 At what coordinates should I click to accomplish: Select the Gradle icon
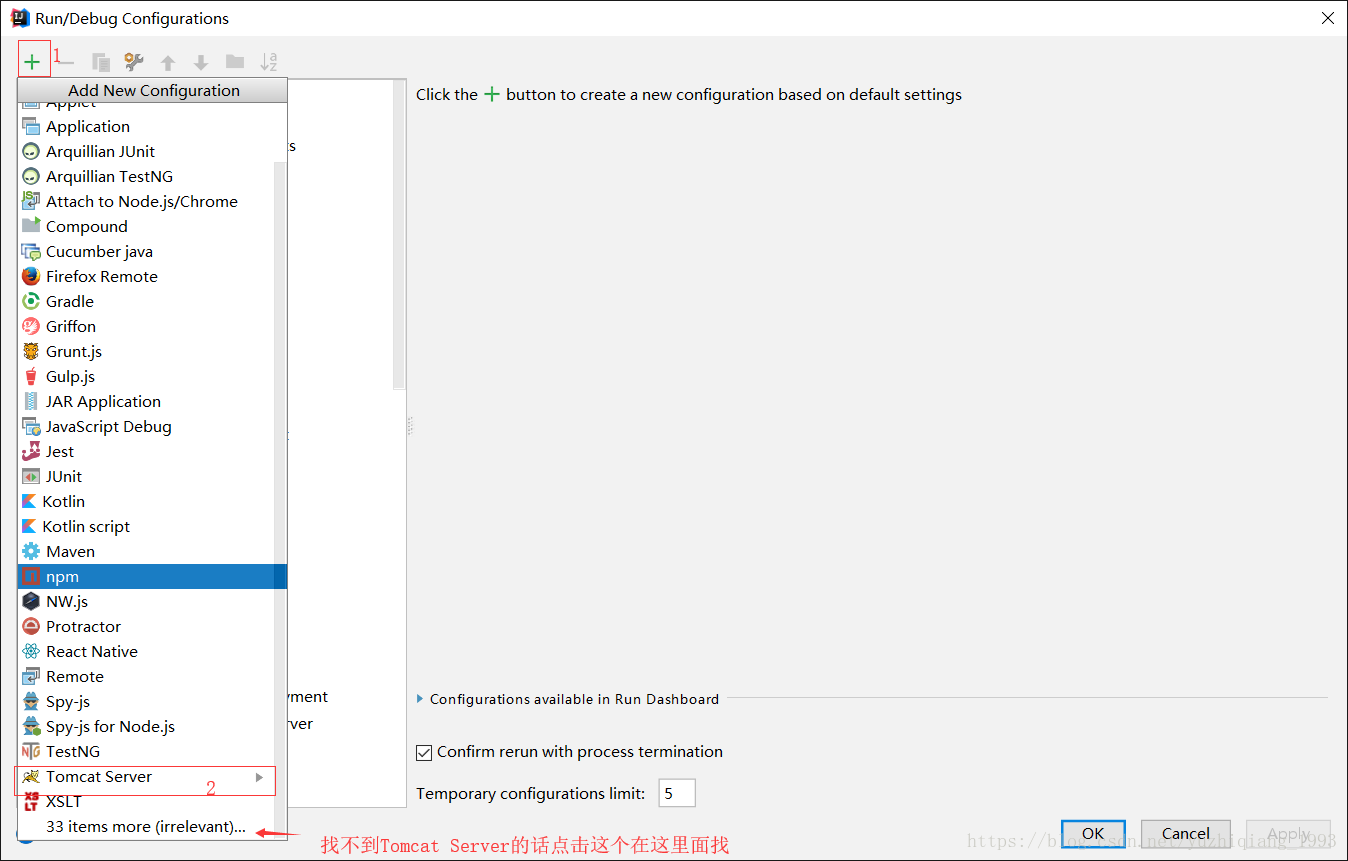(x=31, y=301)
